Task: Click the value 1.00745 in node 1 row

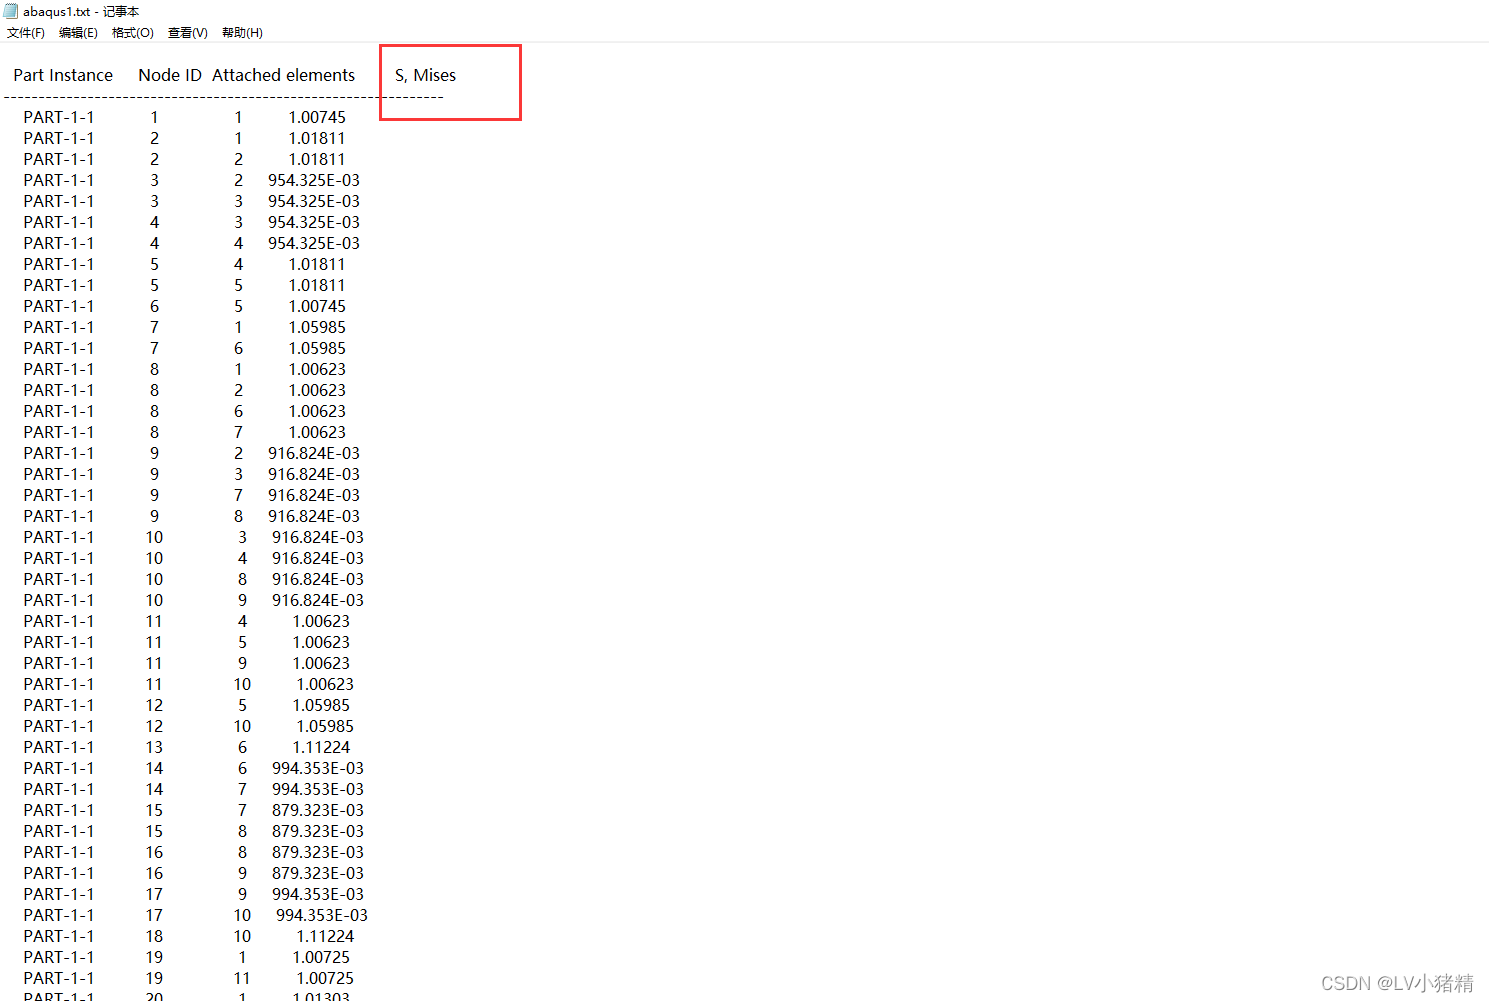Action: click(317, 117)
